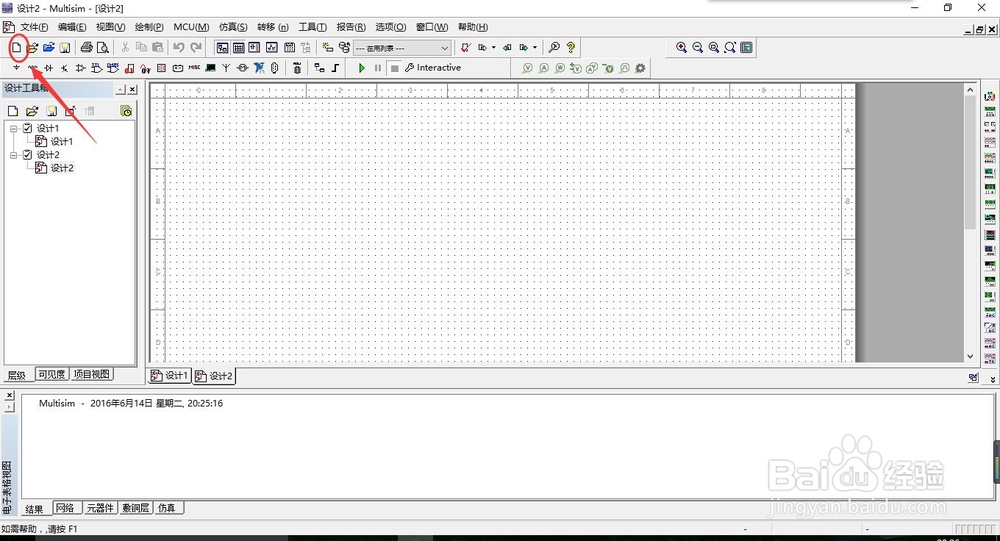Open the RF antenna component icon
Screen dimensions: 1000x541
coord(226,68)
